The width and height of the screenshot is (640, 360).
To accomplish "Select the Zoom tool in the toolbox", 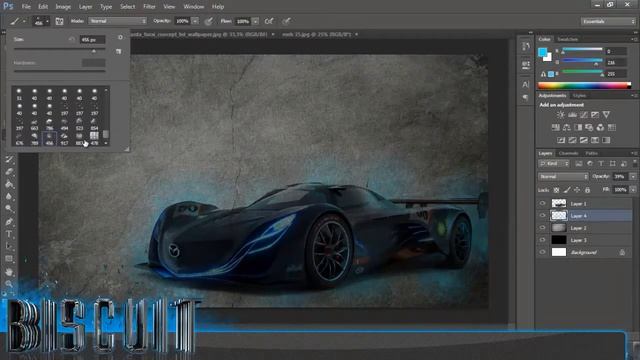I will 9,284.
